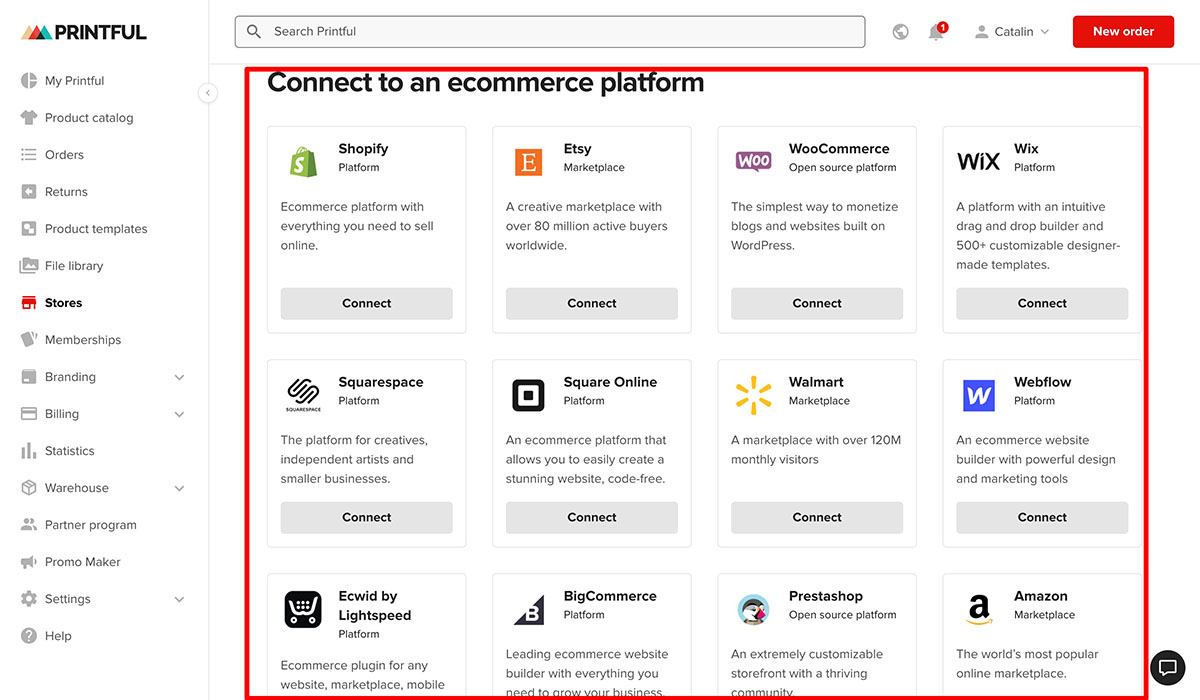Select Returns in the sidebar
Viewport: 1200px width, 700px height.
click(x=67, y=191)
